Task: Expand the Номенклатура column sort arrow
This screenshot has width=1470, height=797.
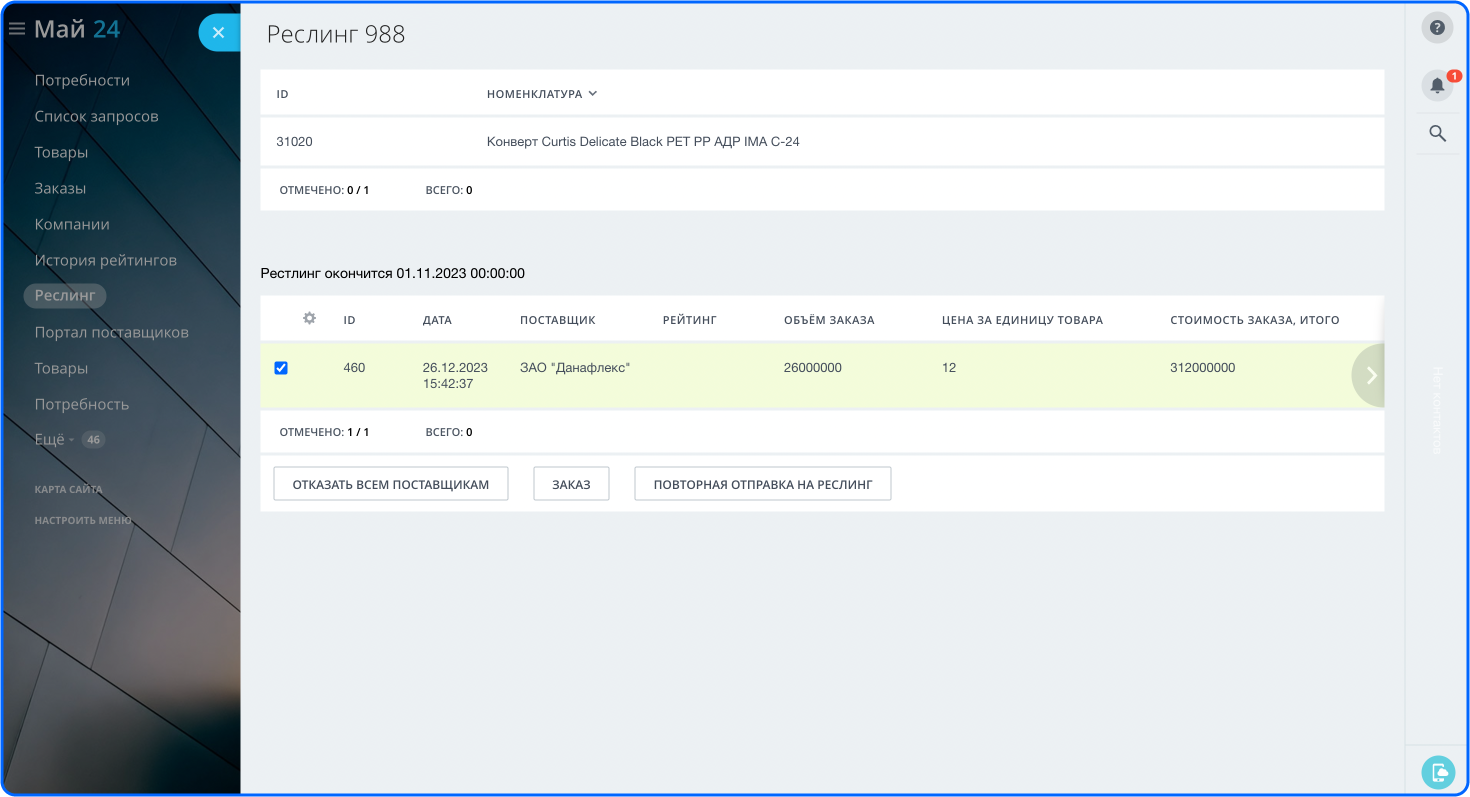Action: (x=593, y=94)
